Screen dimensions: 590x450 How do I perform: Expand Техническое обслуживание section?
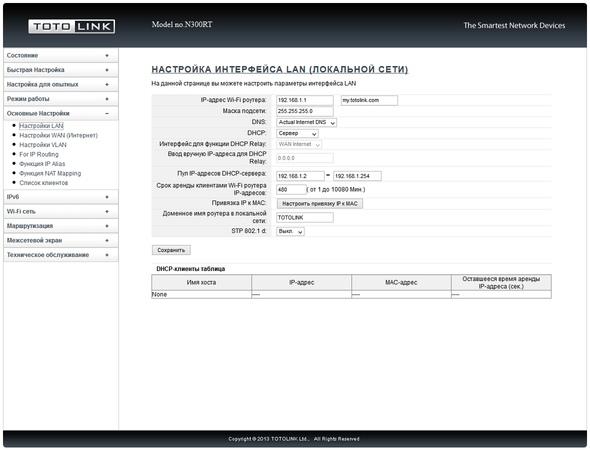(x=61, y=255)
